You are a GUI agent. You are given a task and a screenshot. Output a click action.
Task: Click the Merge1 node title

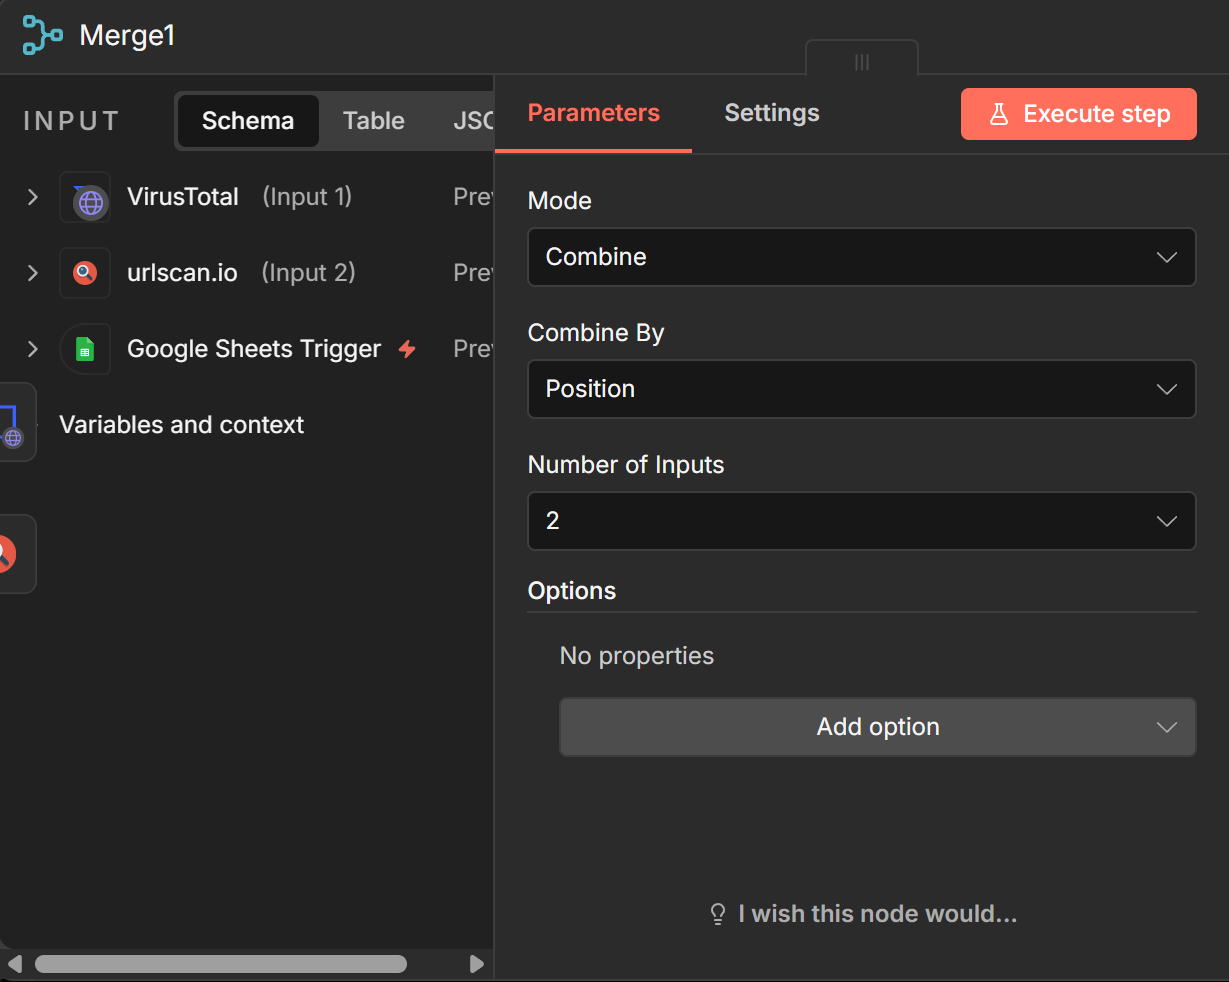pos(127,35)
